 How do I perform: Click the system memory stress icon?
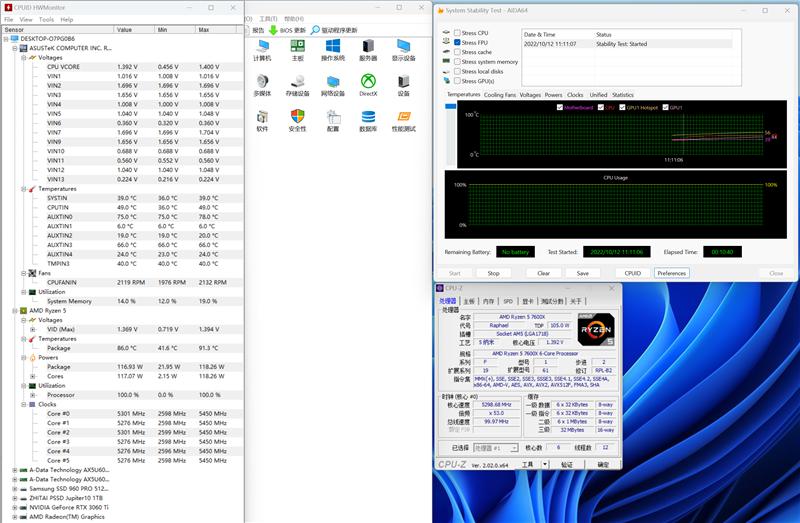tap(446, 61)
